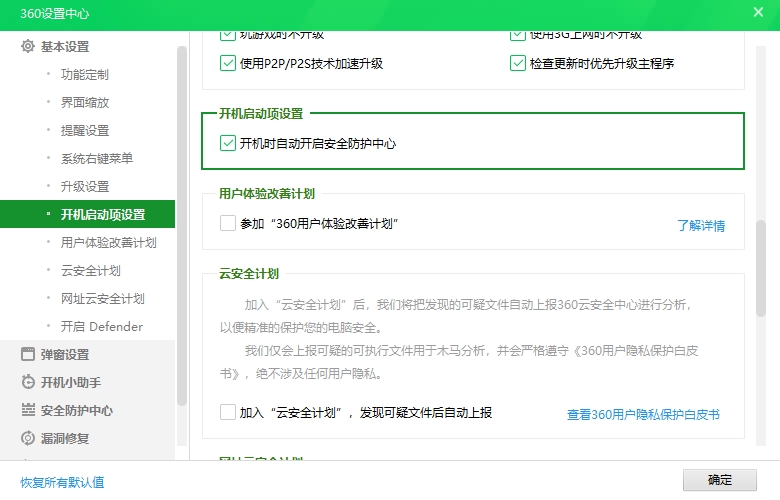Click the 弹窗设置 window icon
This screenshot has height=500, width=780.
coord(28,354)
